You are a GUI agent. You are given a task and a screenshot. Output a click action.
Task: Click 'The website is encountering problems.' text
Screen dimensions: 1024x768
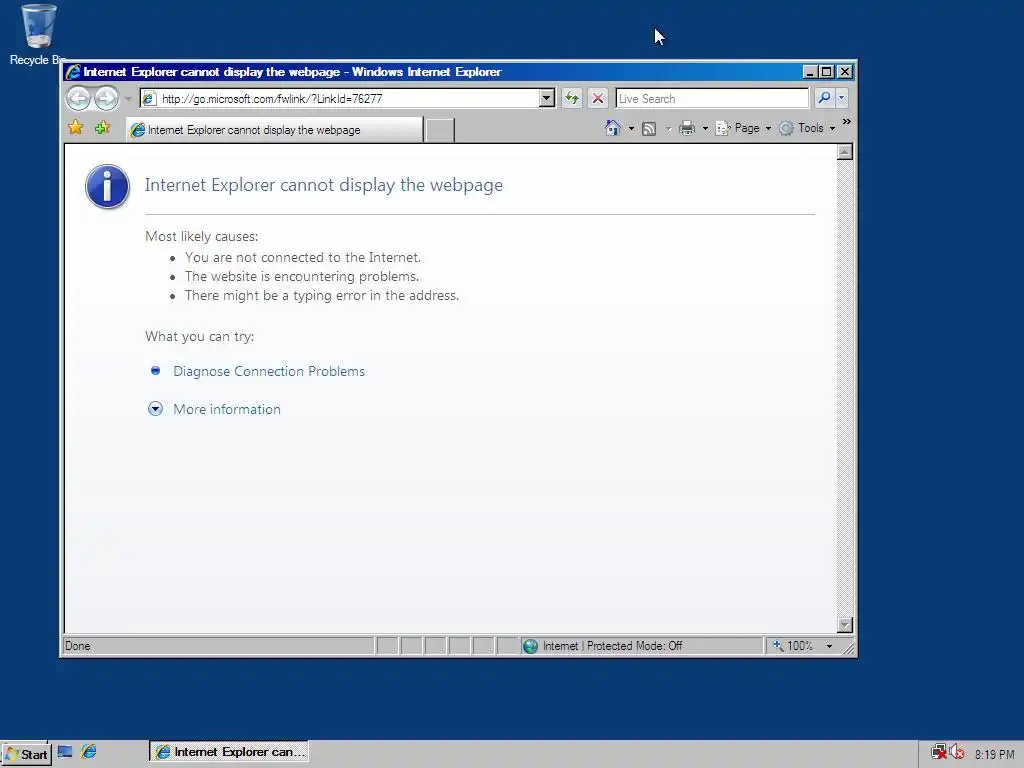(x=302, y=276)
